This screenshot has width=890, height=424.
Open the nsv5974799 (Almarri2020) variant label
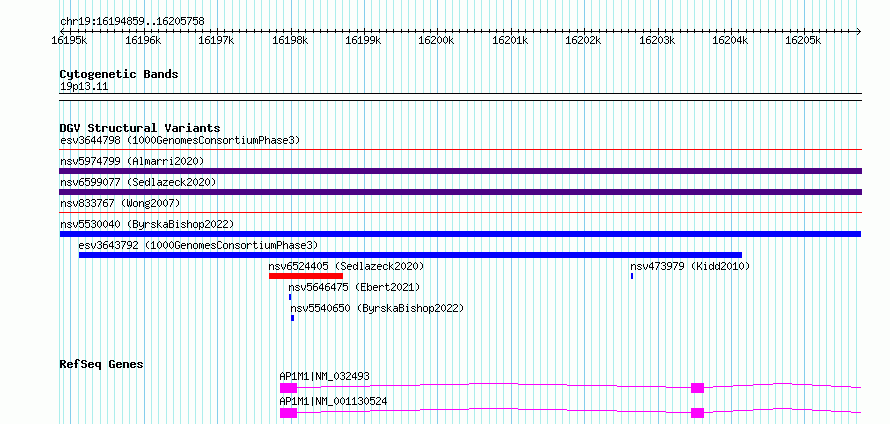point(132,161)
